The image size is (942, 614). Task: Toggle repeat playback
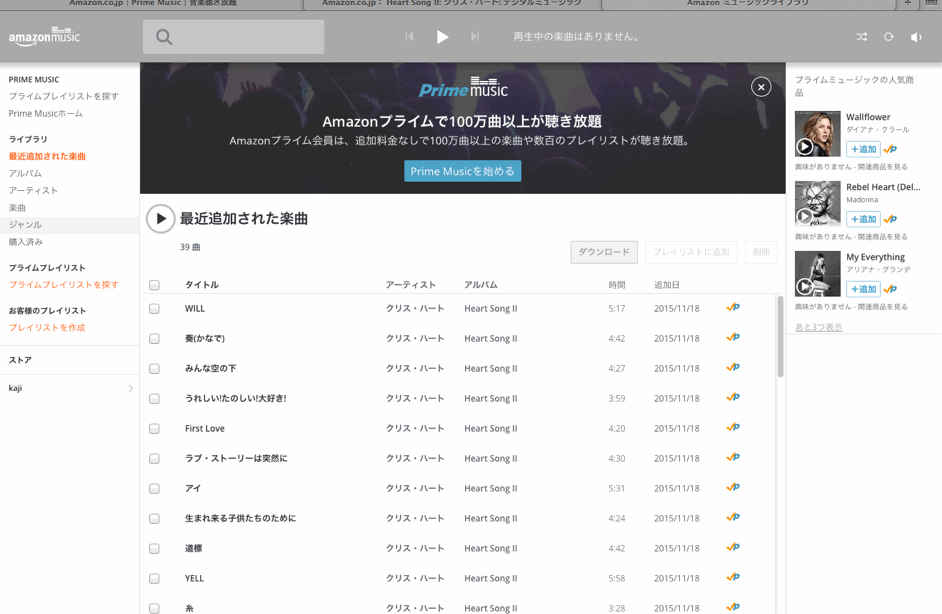point(889,37)
